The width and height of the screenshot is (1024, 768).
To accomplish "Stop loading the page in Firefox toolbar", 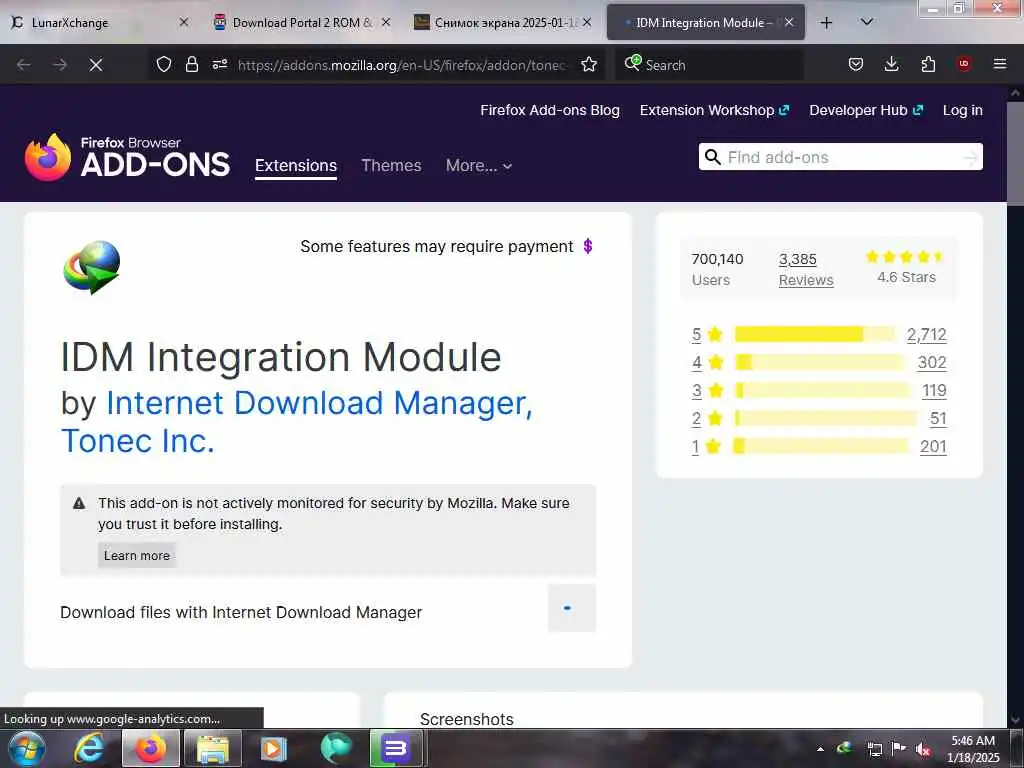I will tap(95, 65).
